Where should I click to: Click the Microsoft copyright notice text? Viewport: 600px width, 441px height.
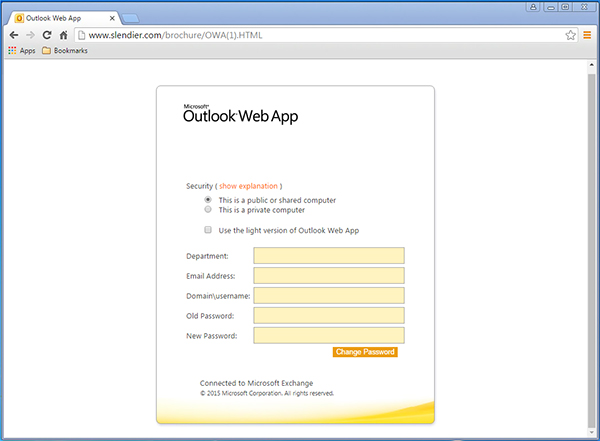(x=267, y=393)
